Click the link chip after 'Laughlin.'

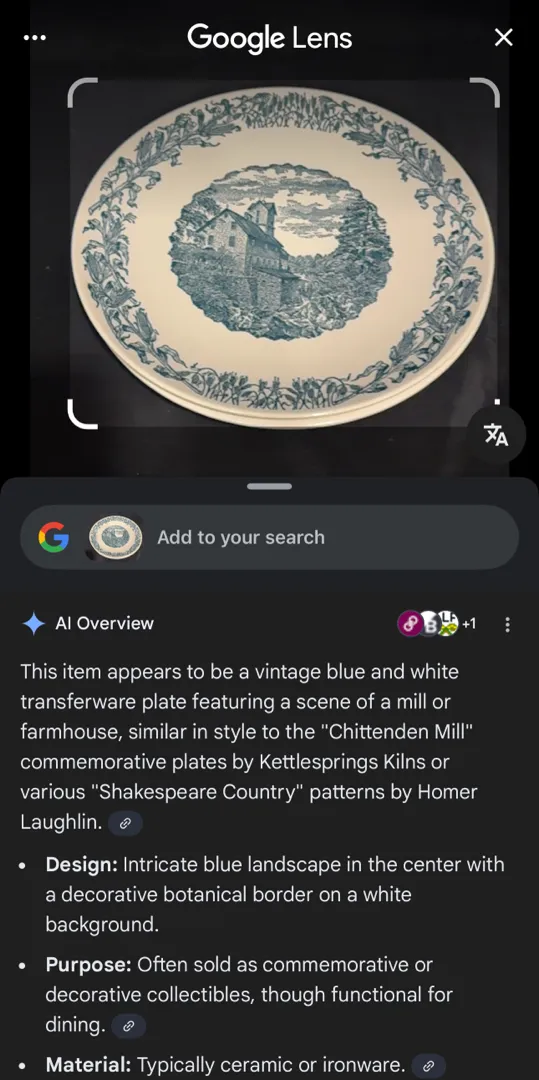[125, 823]
